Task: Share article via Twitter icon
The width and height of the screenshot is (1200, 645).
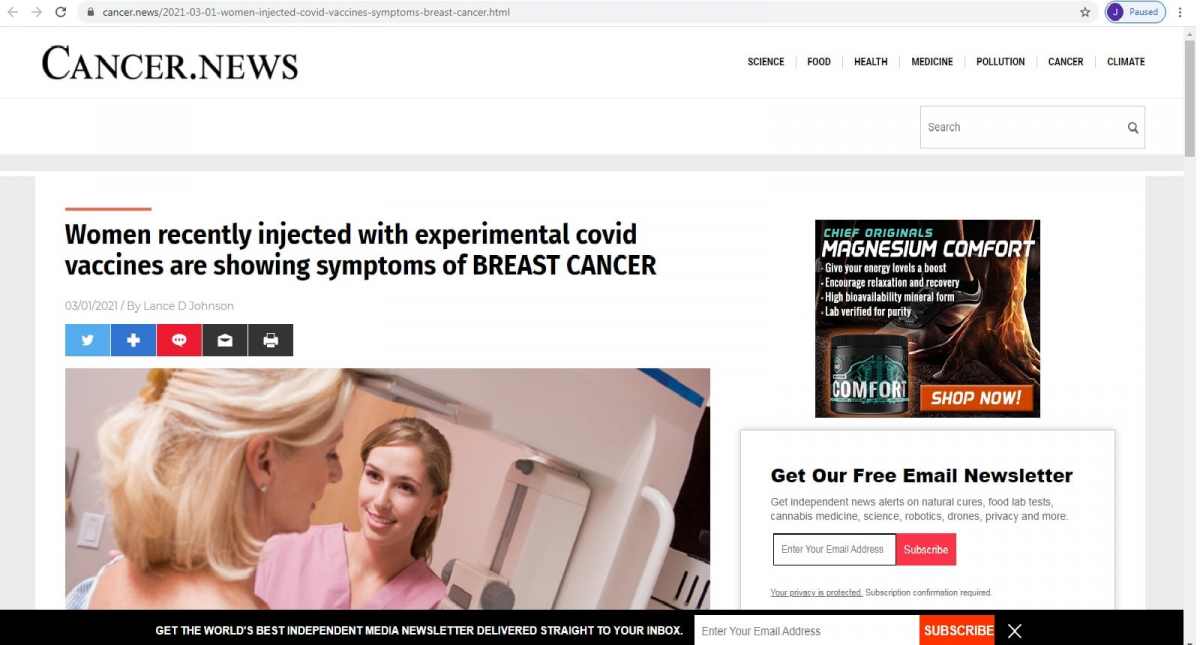Action: point(87,340)
